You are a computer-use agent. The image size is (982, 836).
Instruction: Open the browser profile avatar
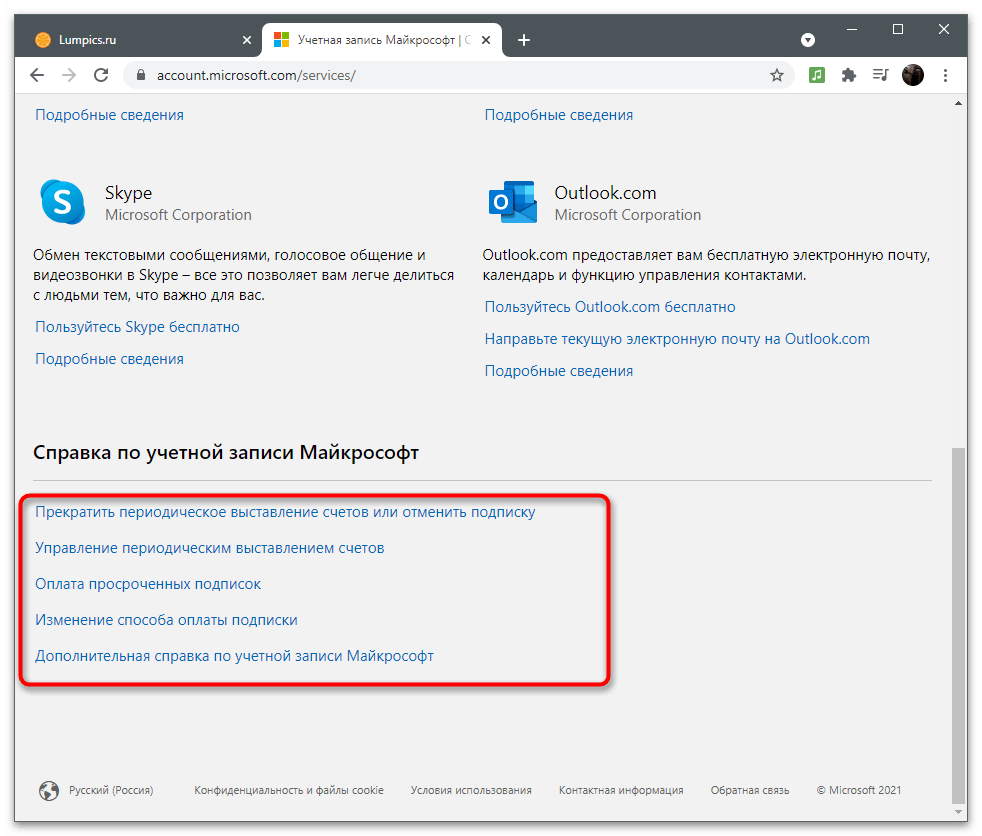pos(912,75)
